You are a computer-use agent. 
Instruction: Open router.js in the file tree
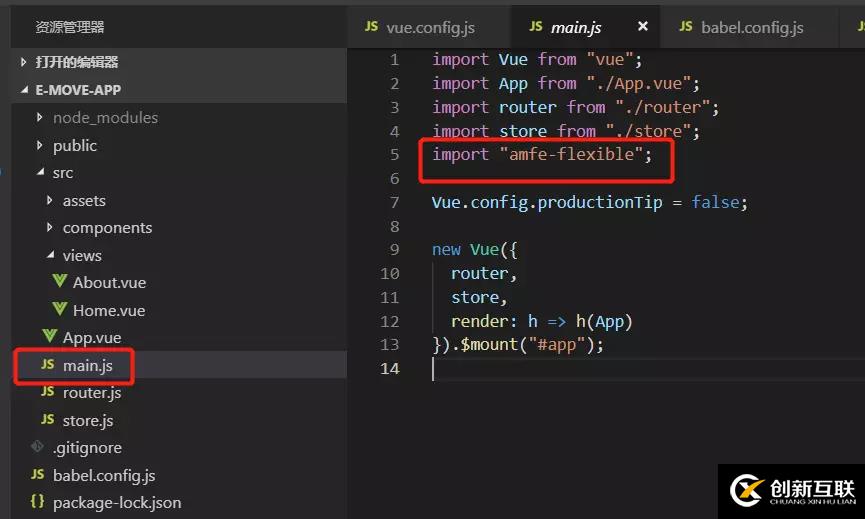92,393
